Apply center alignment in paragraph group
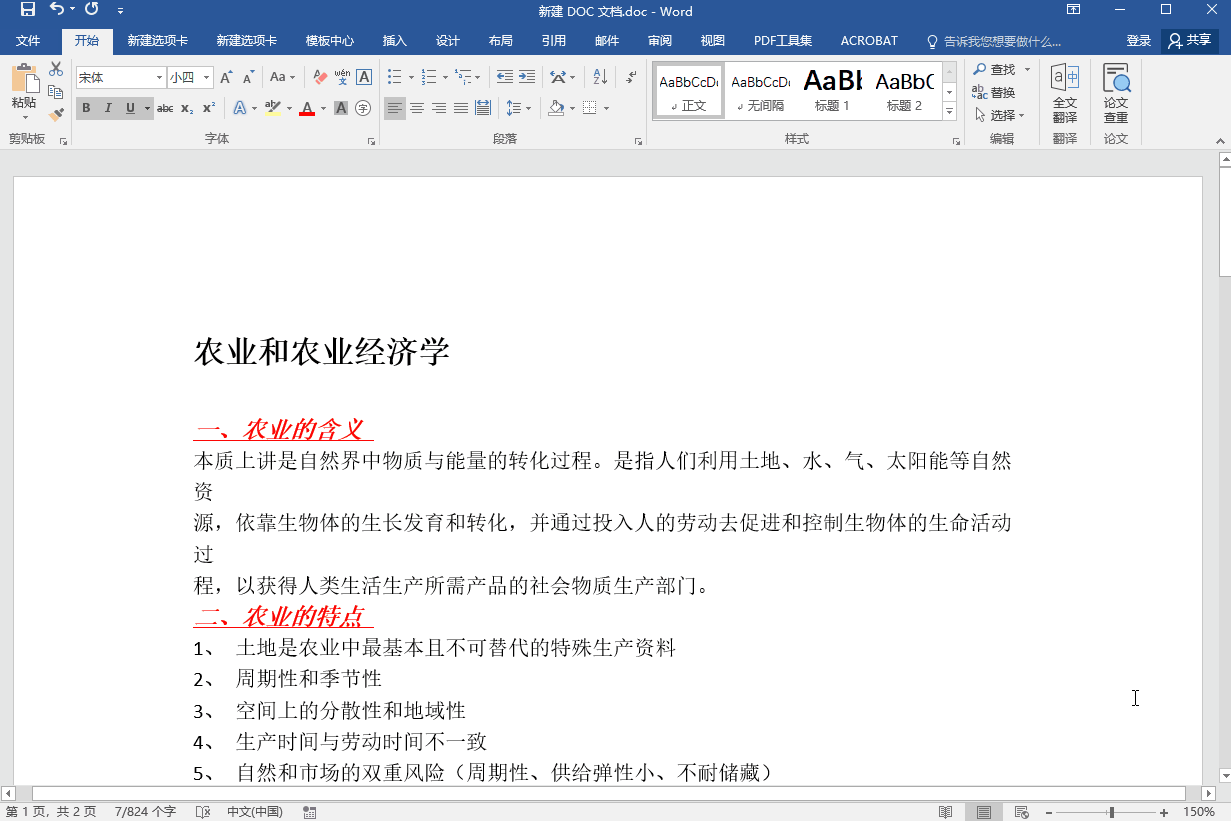1231x821 pixels. 417,108
